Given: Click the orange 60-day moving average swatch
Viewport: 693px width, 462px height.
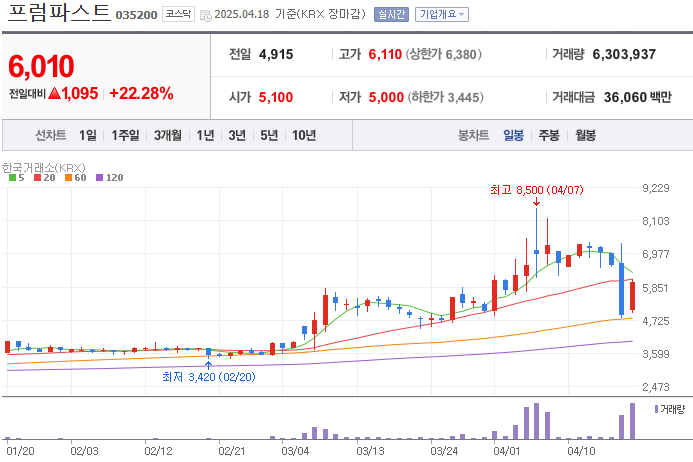Looking at the screenshot, I should point(68,178).
